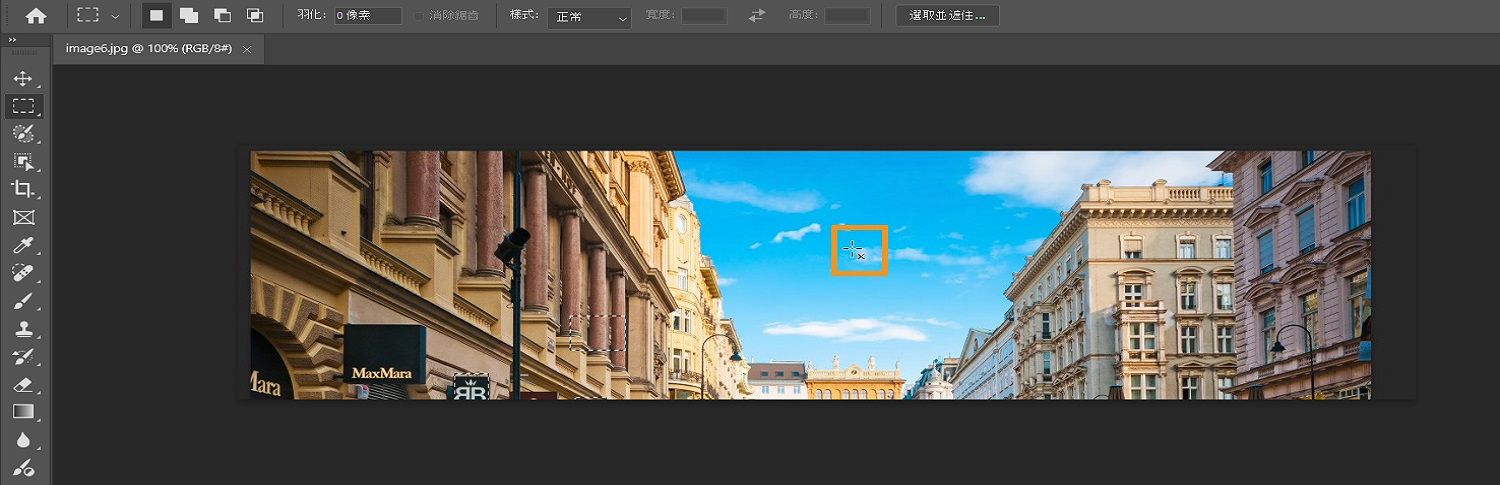Go to the Home screen icon
Screen dimensions: 1500x485
(36, 16)
